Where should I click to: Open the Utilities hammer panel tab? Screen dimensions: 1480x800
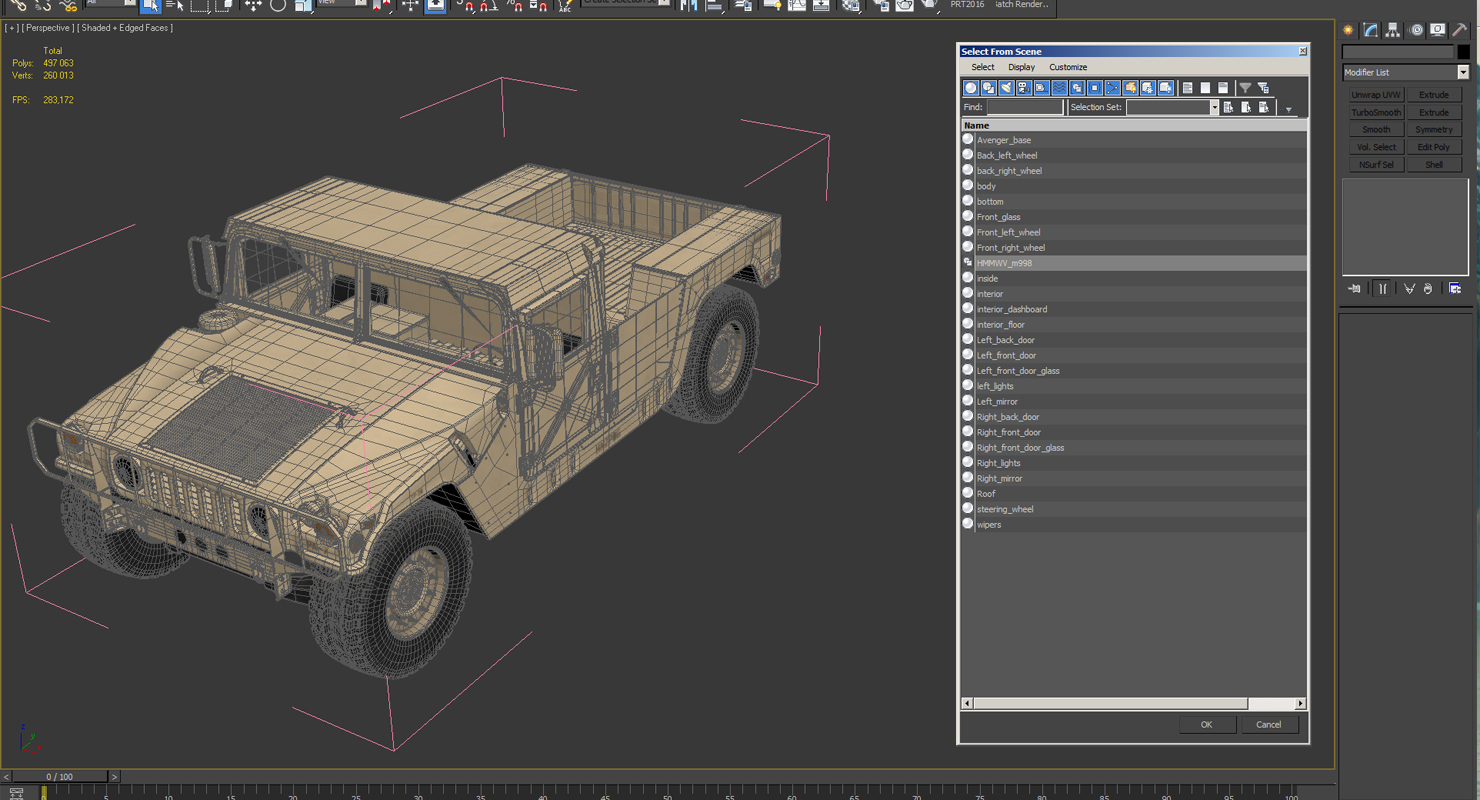(1459, 30)
